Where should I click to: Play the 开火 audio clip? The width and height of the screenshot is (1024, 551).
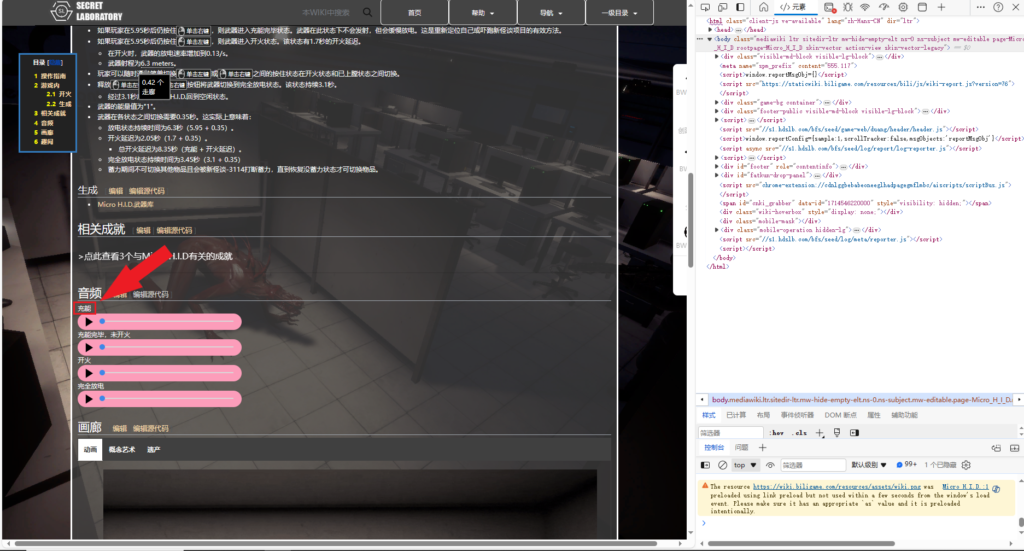89,373
